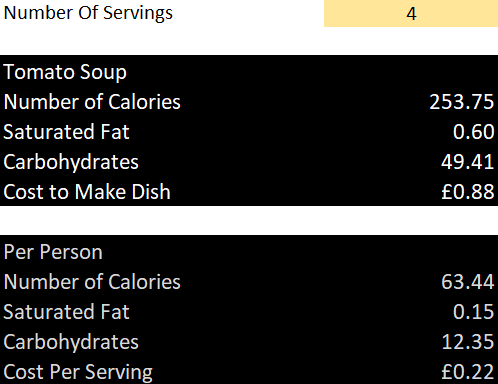Select the Per Person heading cell
This screenshot has height=384, width=498.
coord(53,252)
